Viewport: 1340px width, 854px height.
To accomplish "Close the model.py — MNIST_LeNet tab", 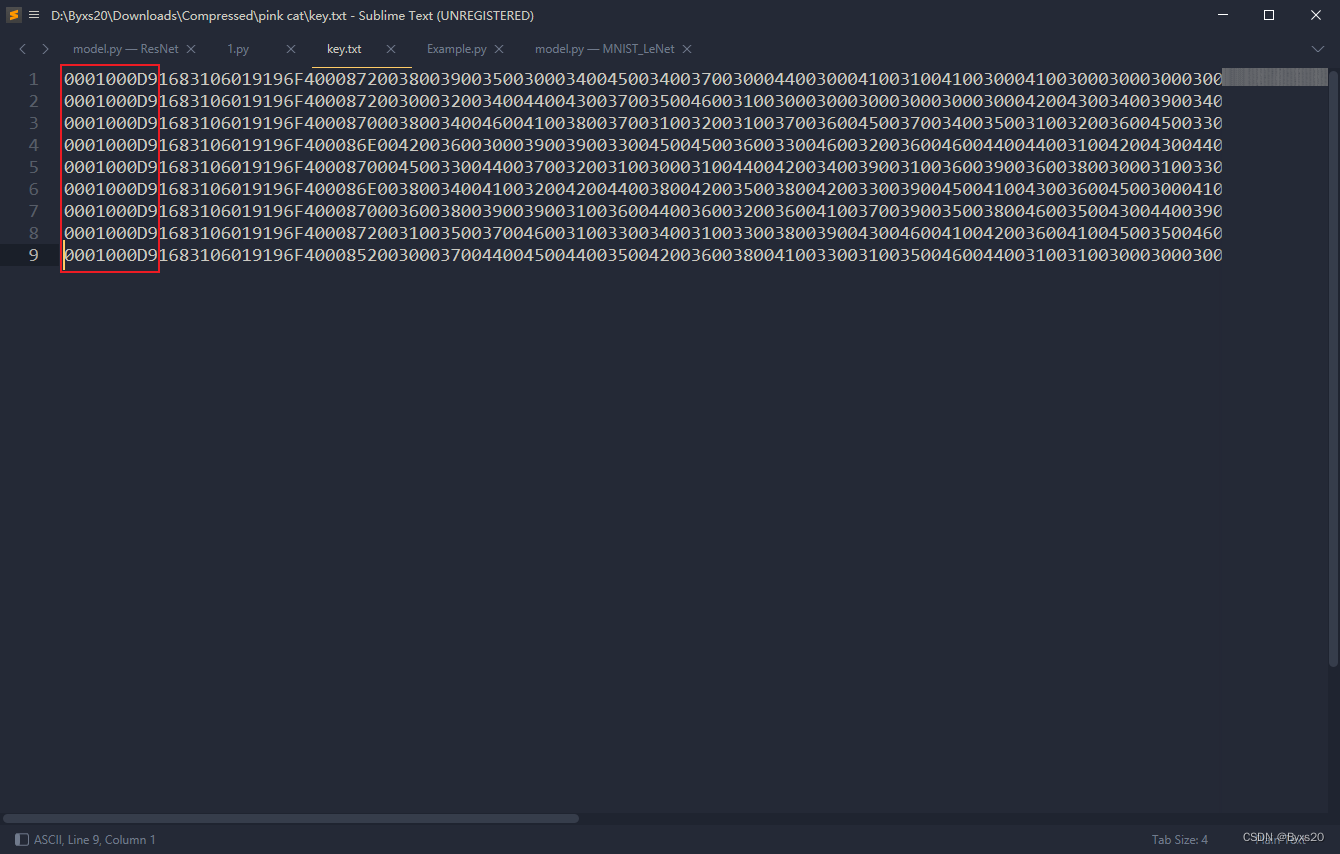I will (x=687, y=49).
